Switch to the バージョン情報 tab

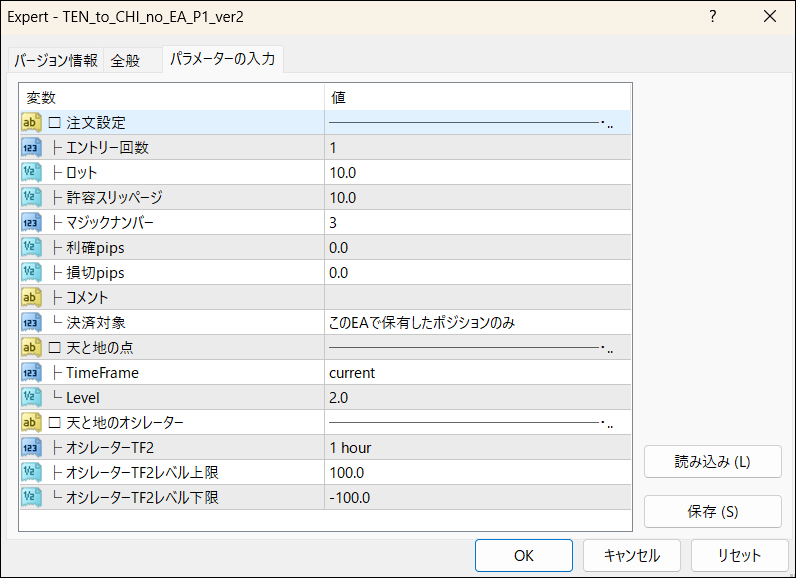pos(55,60)
